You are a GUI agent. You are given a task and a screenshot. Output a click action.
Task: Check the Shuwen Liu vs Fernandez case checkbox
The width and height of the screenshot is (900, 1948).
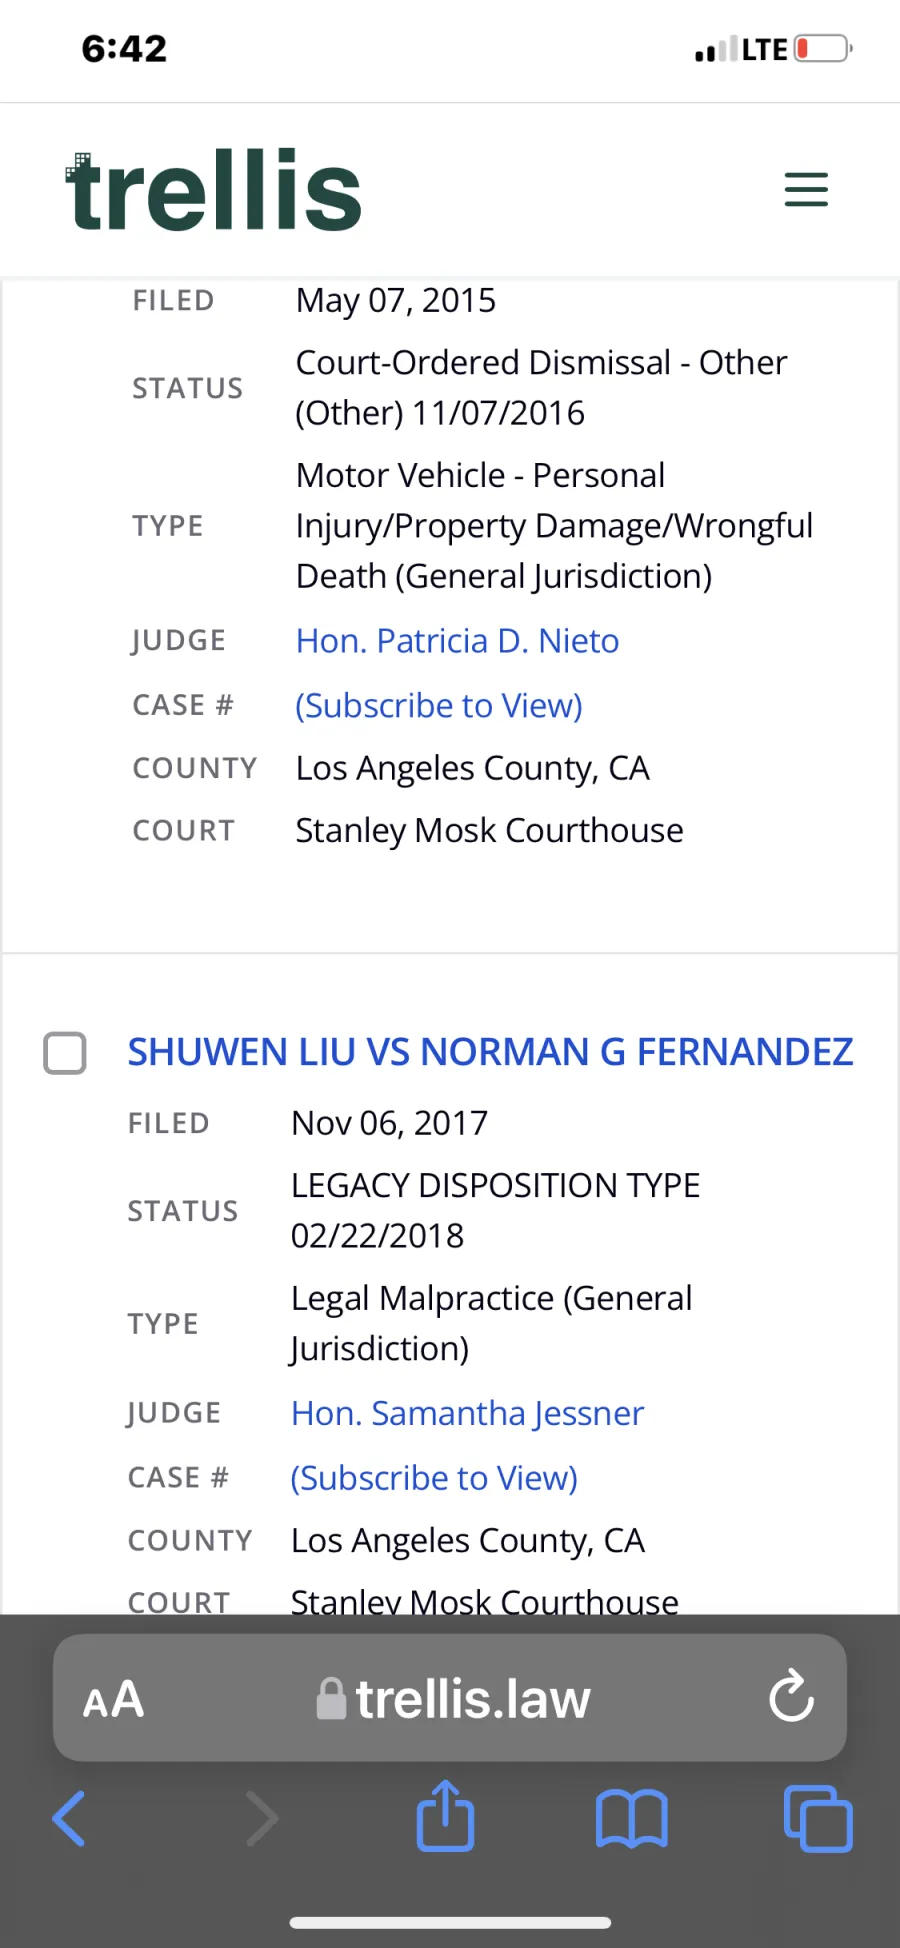click(65, 1053)
